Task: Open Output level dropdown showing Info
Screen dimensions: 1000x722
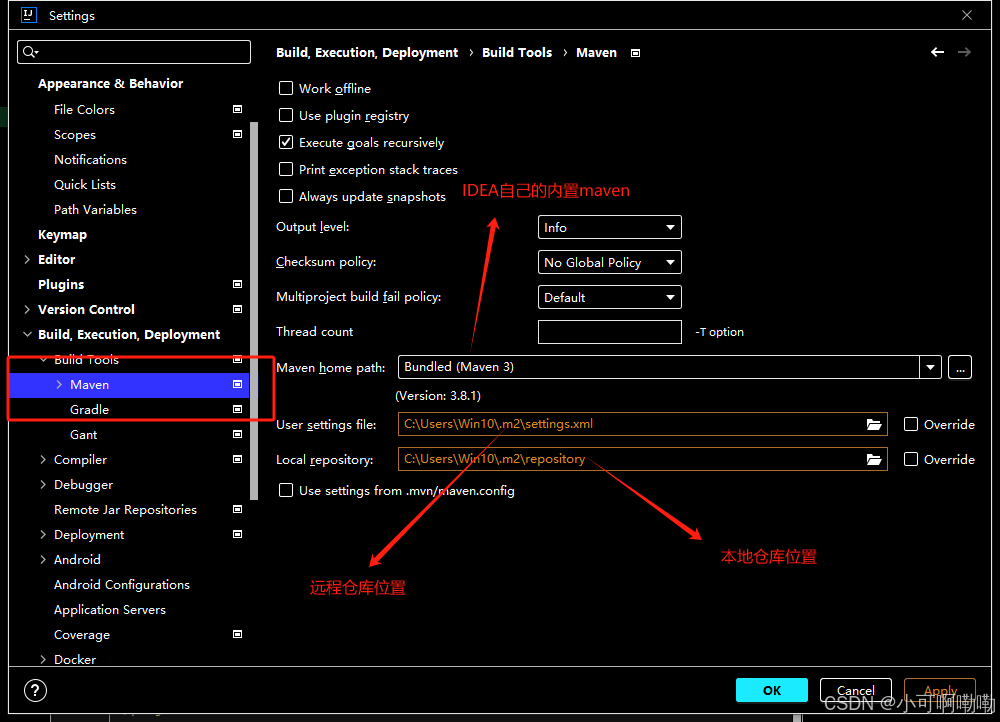Action: (x=610, y=227)
